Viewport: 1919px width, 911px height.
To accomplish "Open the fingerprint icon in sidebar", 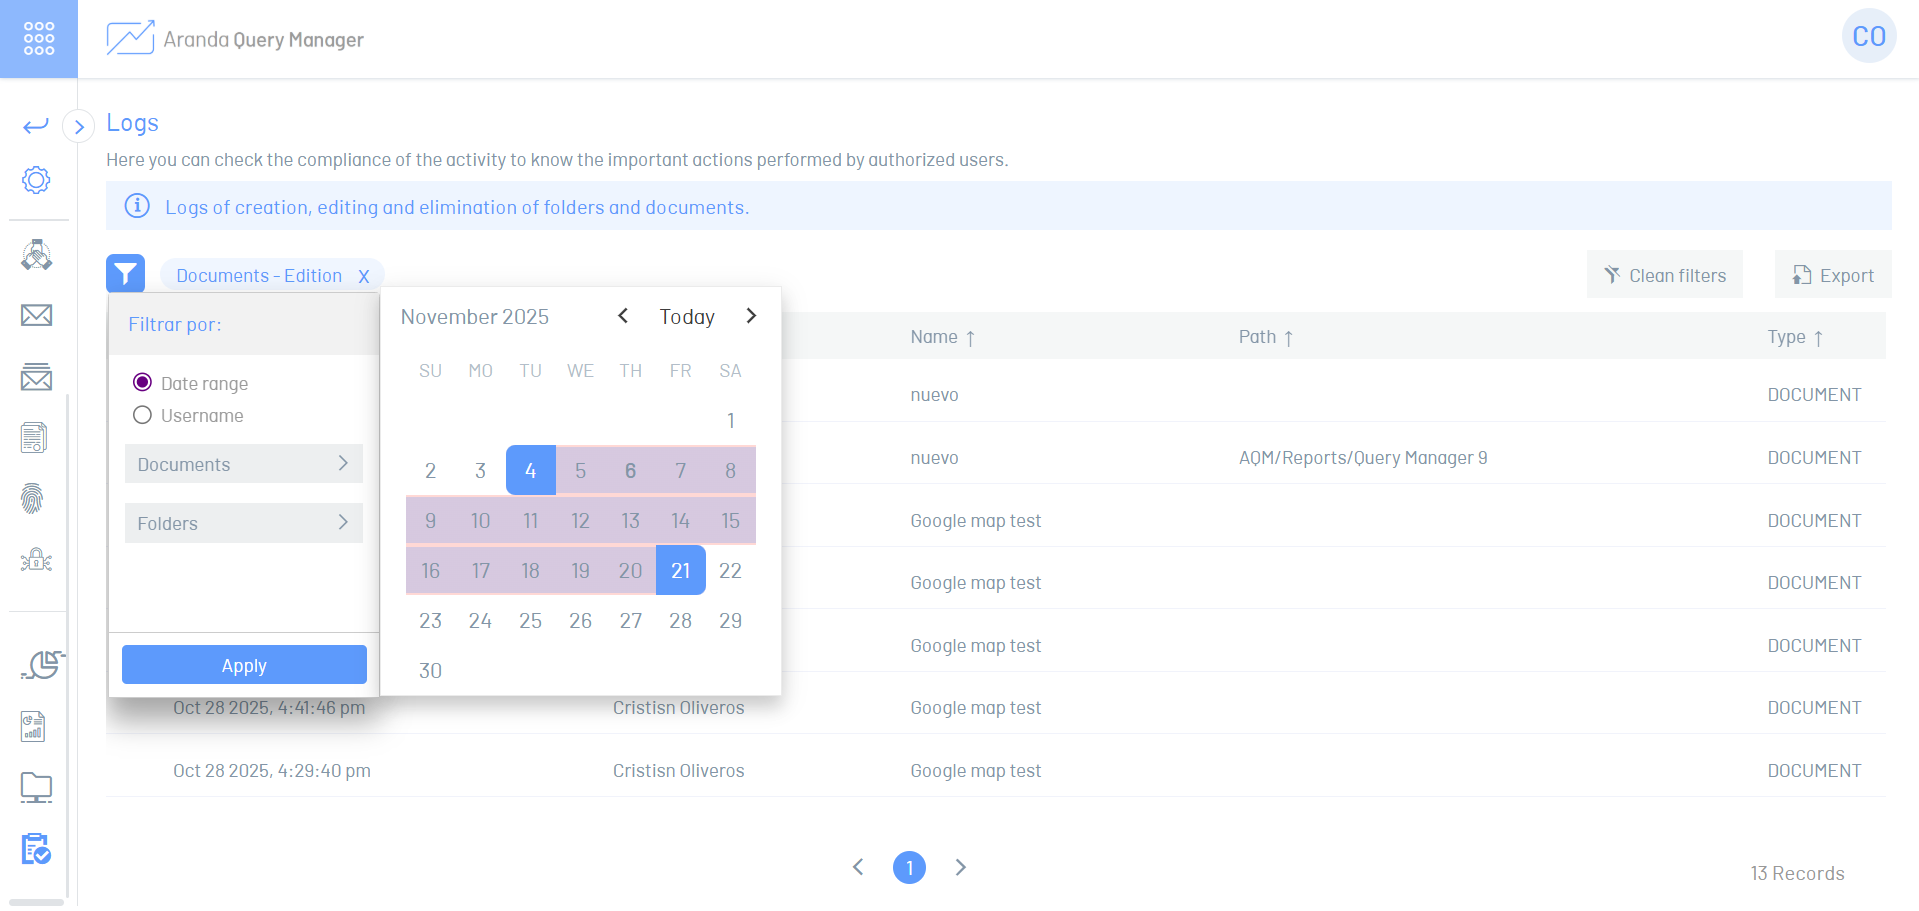I will click(33, 498).
